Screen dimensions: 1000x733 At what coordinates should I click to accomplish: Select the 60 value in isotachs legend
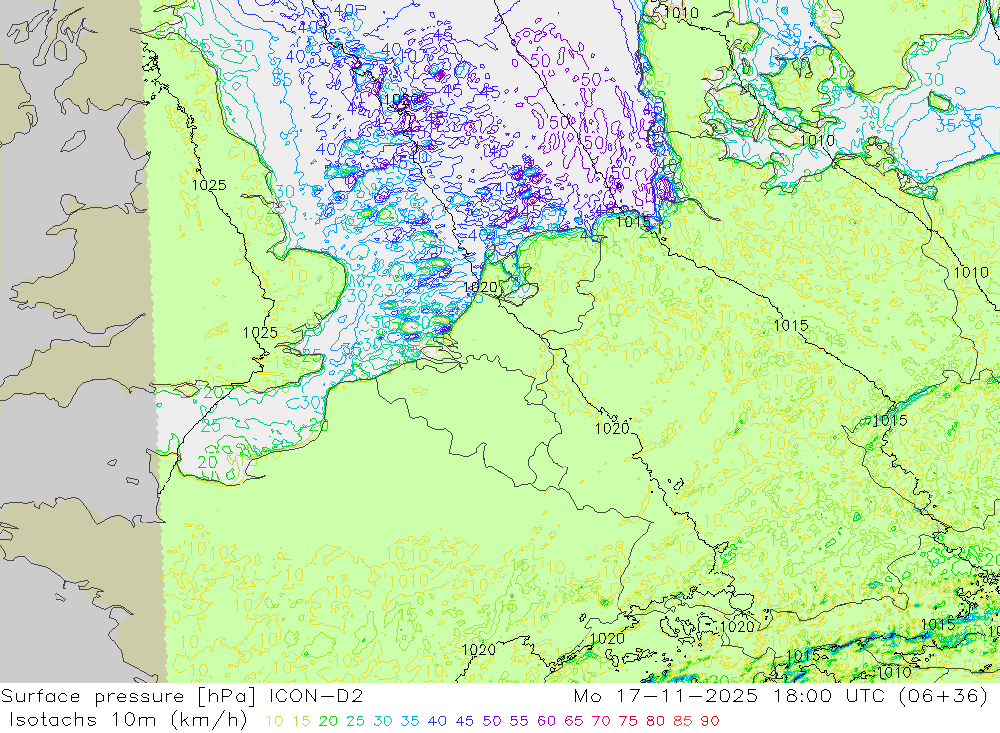pos(547,721)
